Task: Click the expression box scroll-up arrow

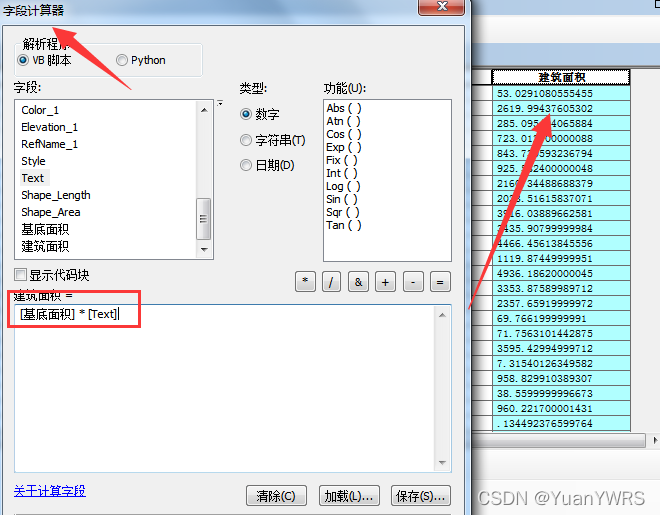Action: [x=442, y=315]
